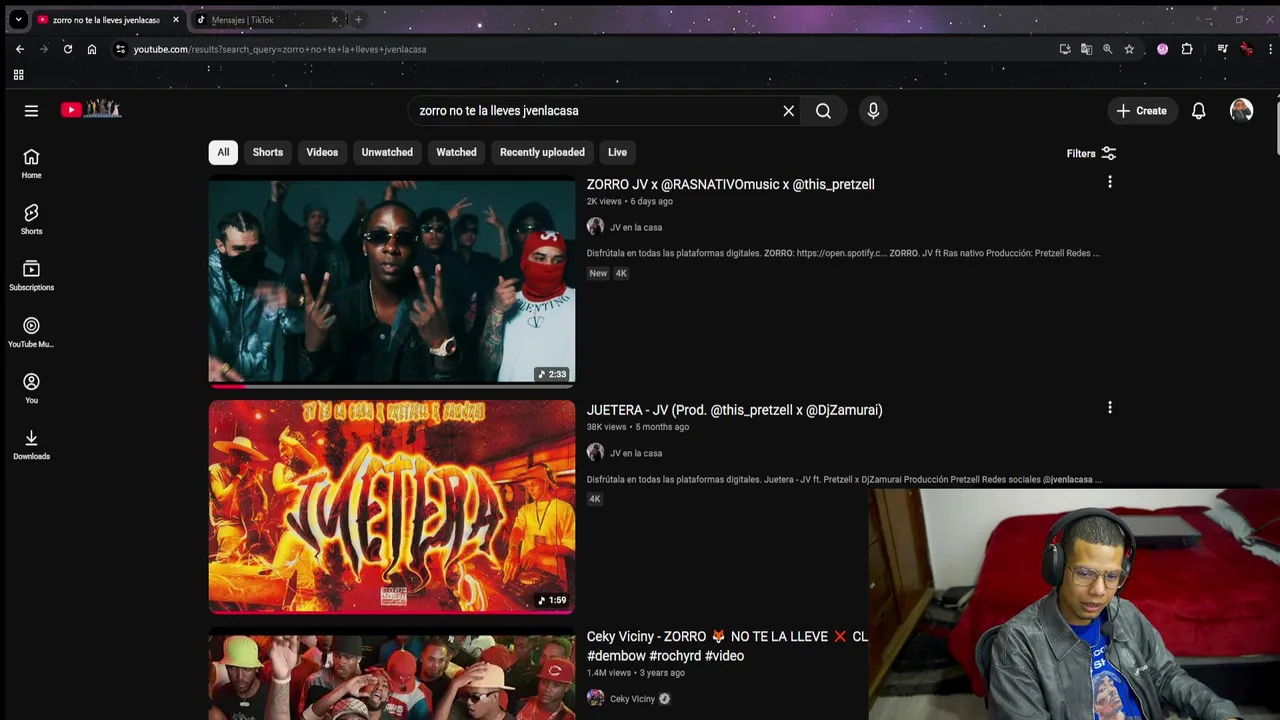Open options menu for JUETERA video

click(1109, 408)
